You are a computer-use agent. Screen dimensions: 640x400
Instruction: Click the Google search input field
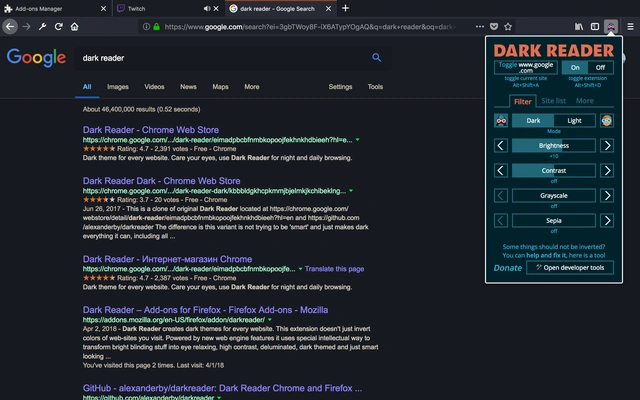[224, 58]
